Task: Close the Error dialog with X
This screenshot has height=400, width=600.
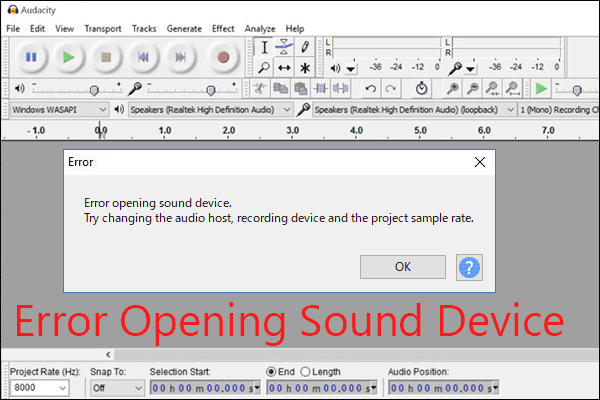Action: (x=480, y=162)
